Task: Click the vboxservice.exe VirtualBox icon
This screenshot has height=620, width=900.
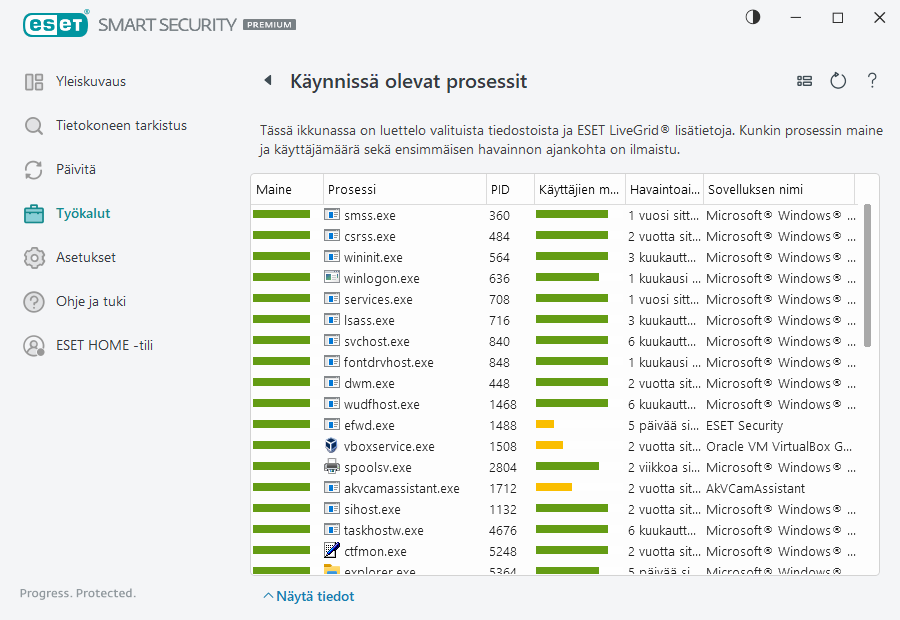Action: pyautogui.click(x=332, y=446)
